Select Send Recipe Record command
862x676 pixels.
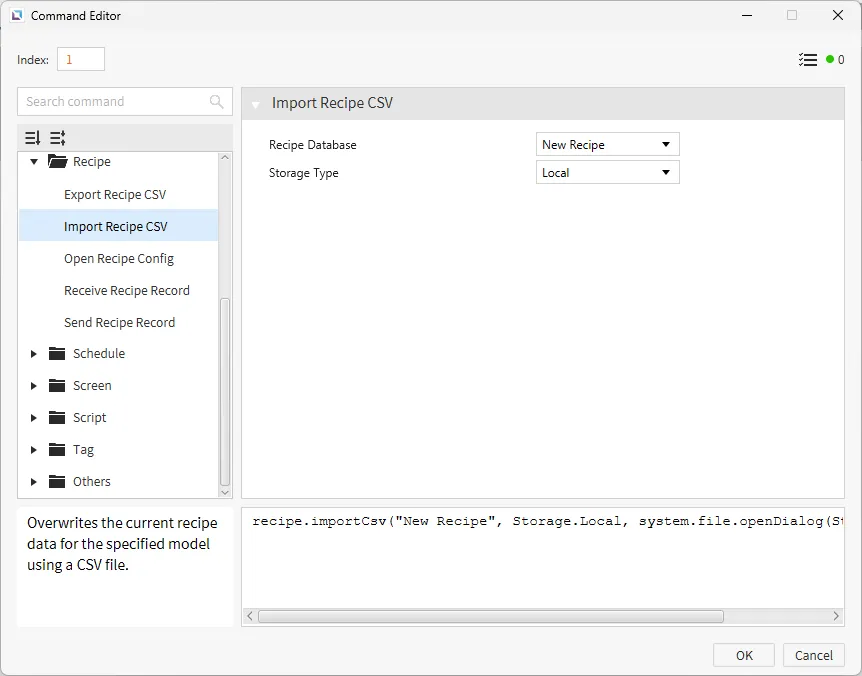tap(119, 323)
